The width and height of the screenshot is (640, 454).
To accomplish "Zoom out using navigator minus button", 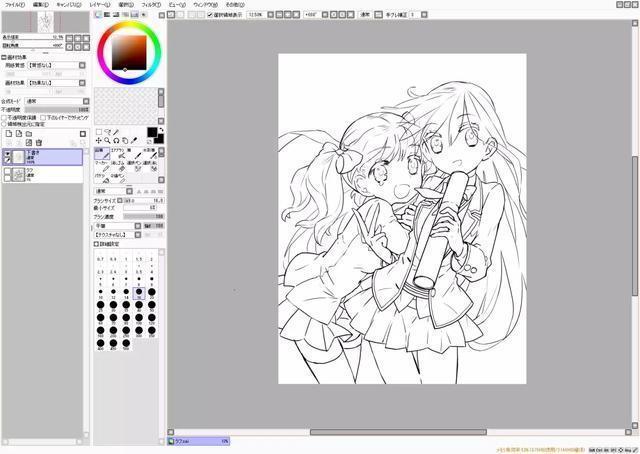I will [69, 38].
